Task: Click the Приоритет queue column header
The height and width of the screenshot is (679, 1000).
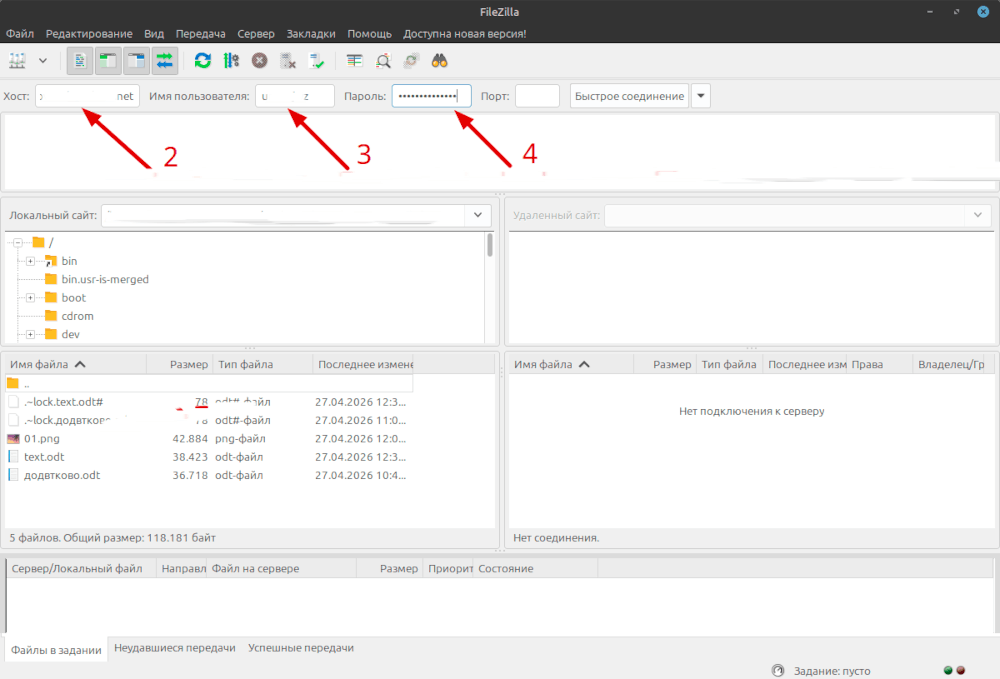Action: [x=448, y=568]
